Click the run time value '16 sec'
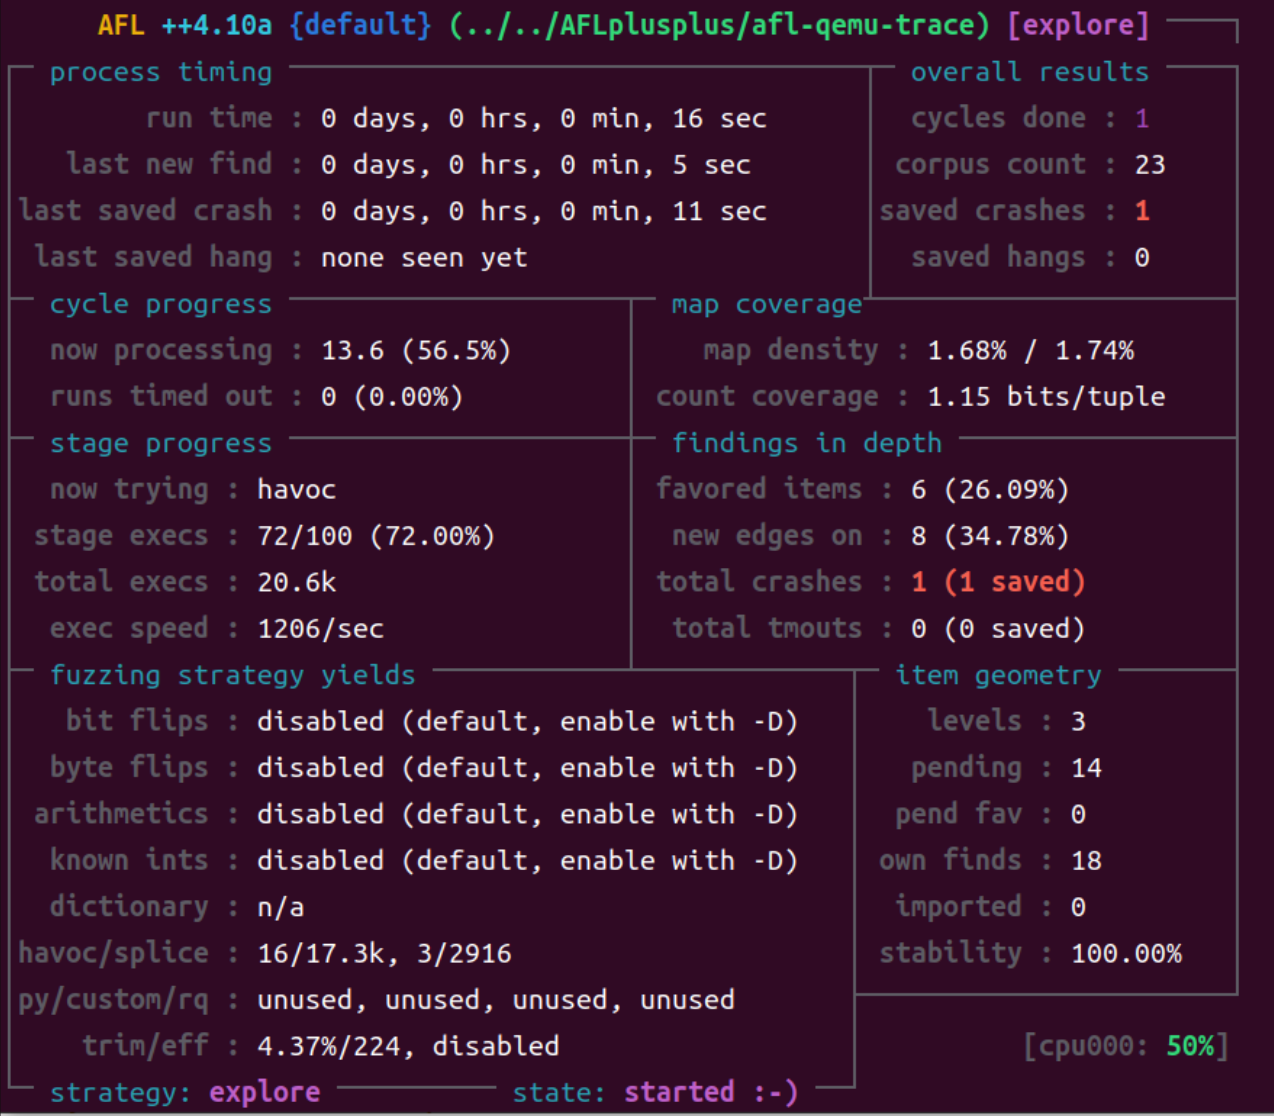The image size is (1274, 1116). pyautogui.click(x=719, y=118)
